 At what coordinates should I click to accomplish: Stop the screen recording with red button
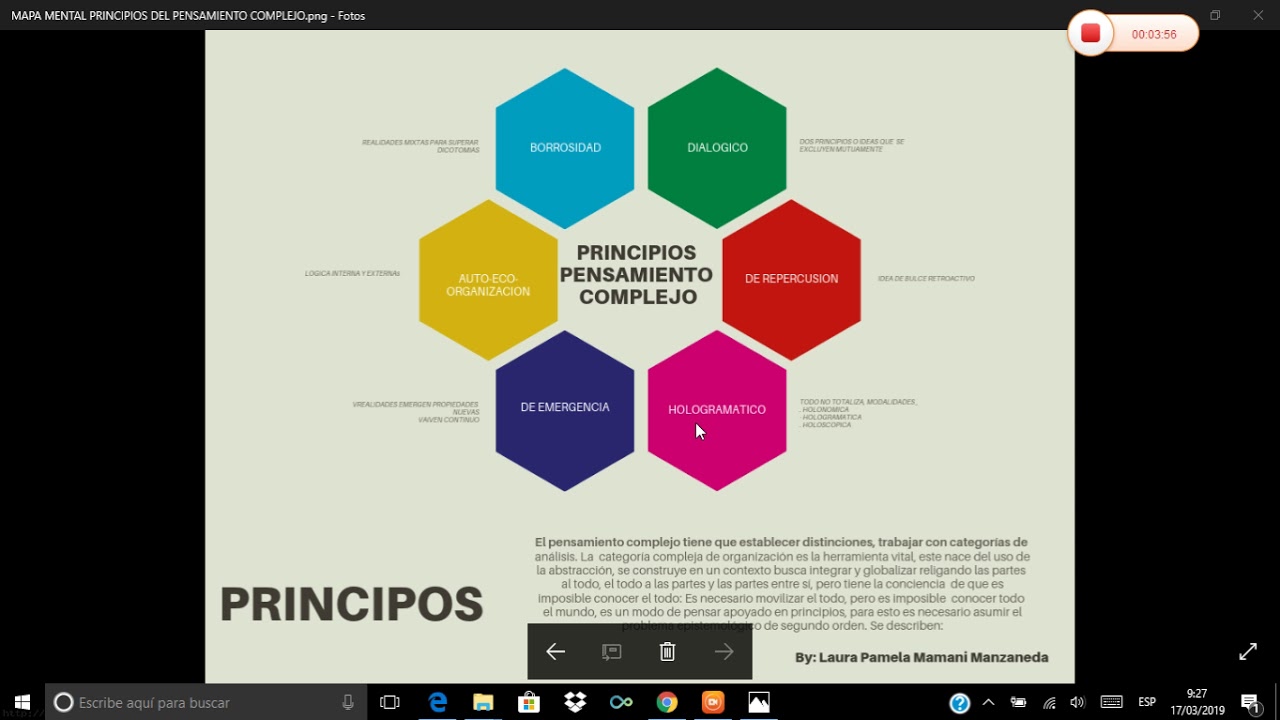pyautogui.click(x=1091, y=34)
